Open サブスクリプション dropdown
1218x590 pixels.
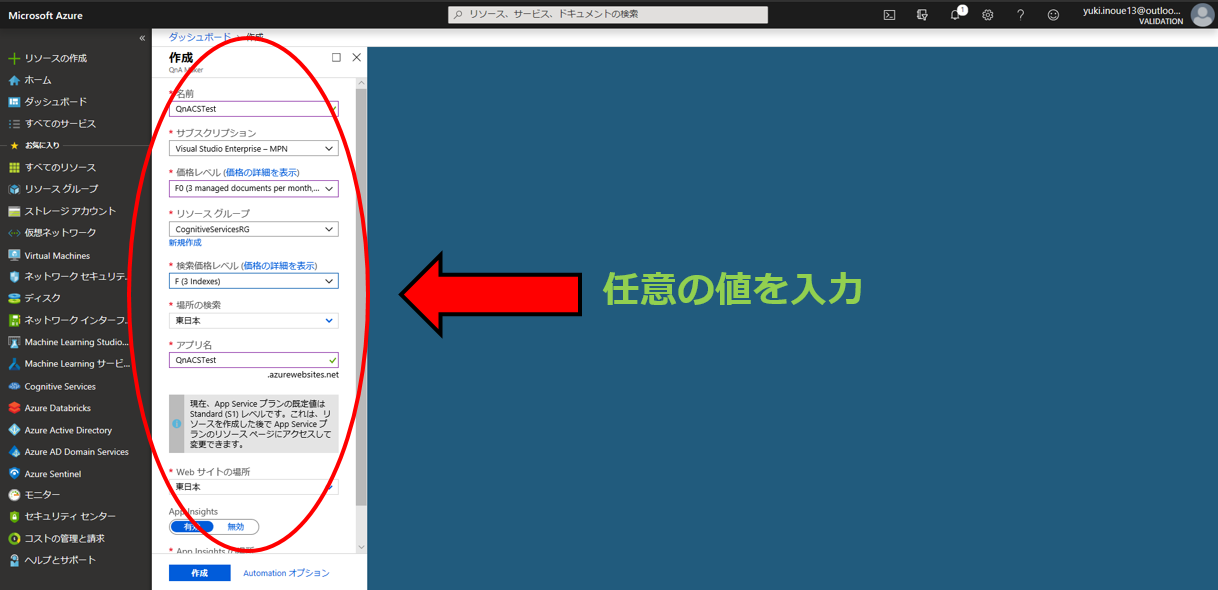pyautogui.click(x=254, y=149)
